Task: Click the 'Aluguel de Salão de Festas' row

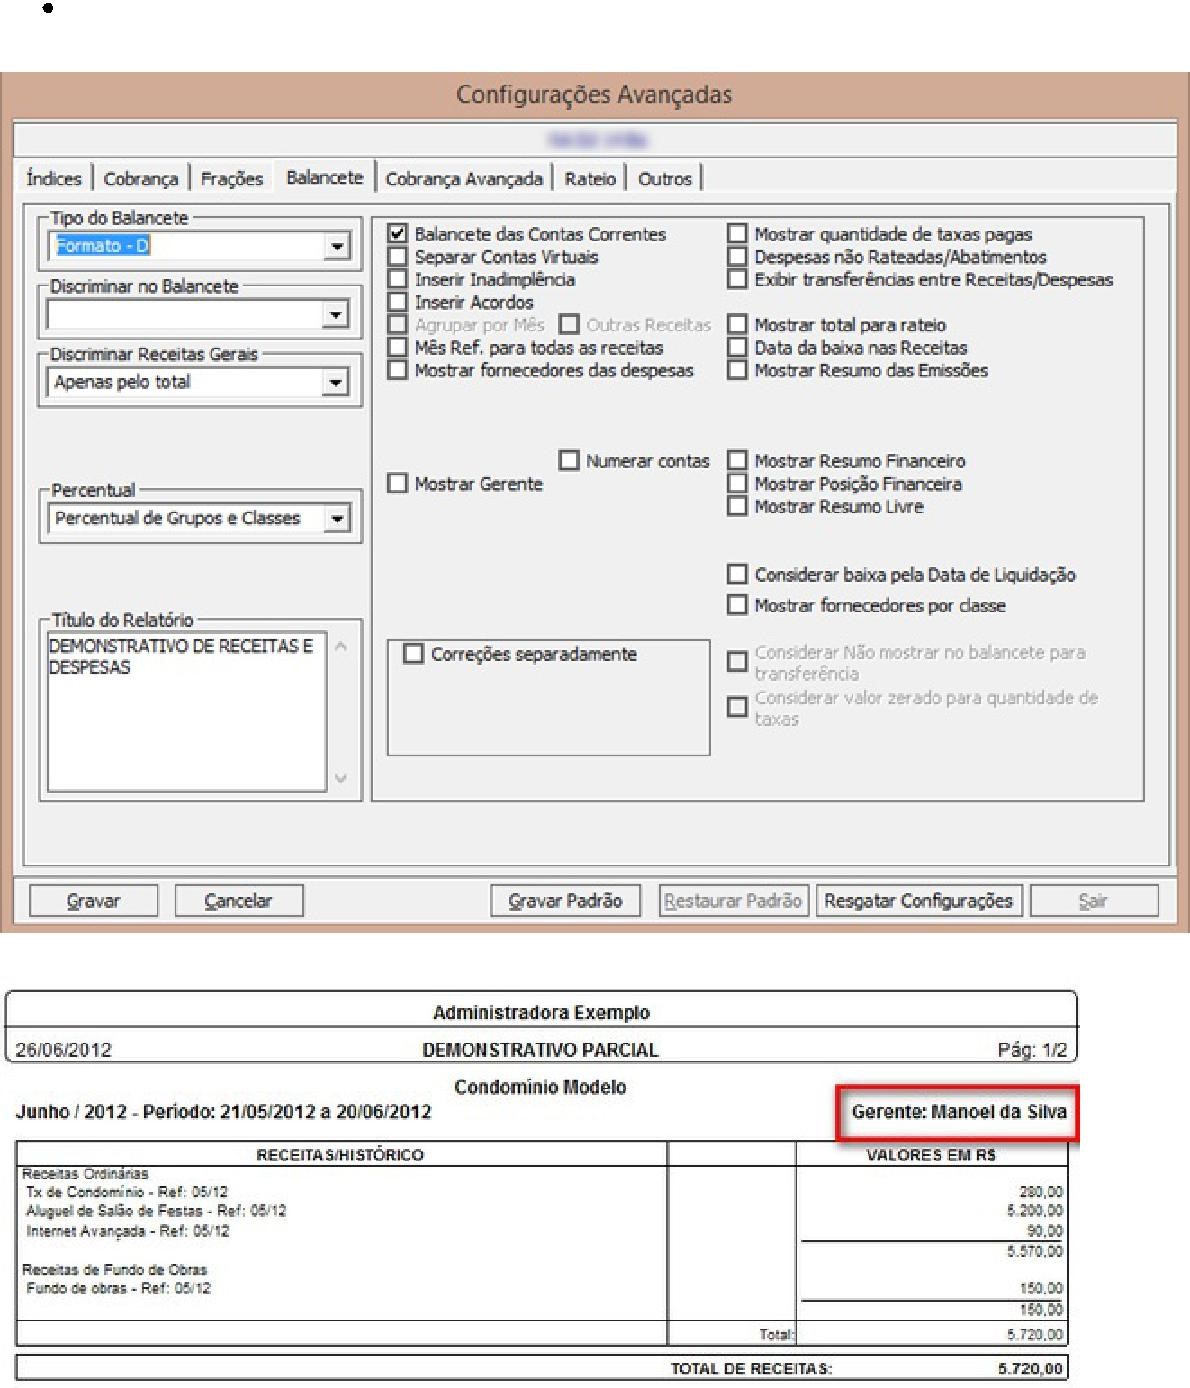Action: [x=156, y=1211]
